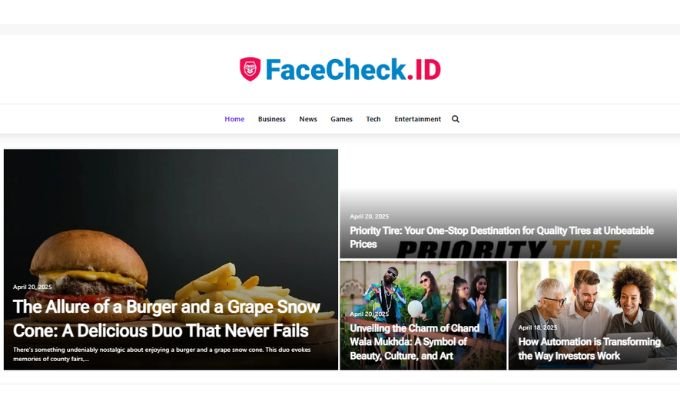This screenshot has height=409, width=680.
Task: Open the Priority Tire article headline
Action: (x=501, y=237)
